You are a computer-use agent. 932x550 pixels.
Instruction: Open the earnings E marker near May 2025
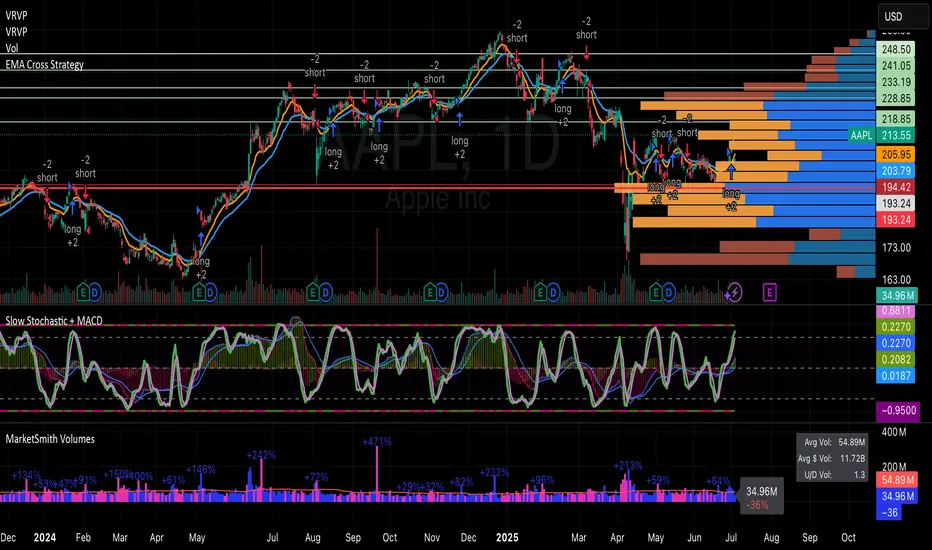point(656,293)
